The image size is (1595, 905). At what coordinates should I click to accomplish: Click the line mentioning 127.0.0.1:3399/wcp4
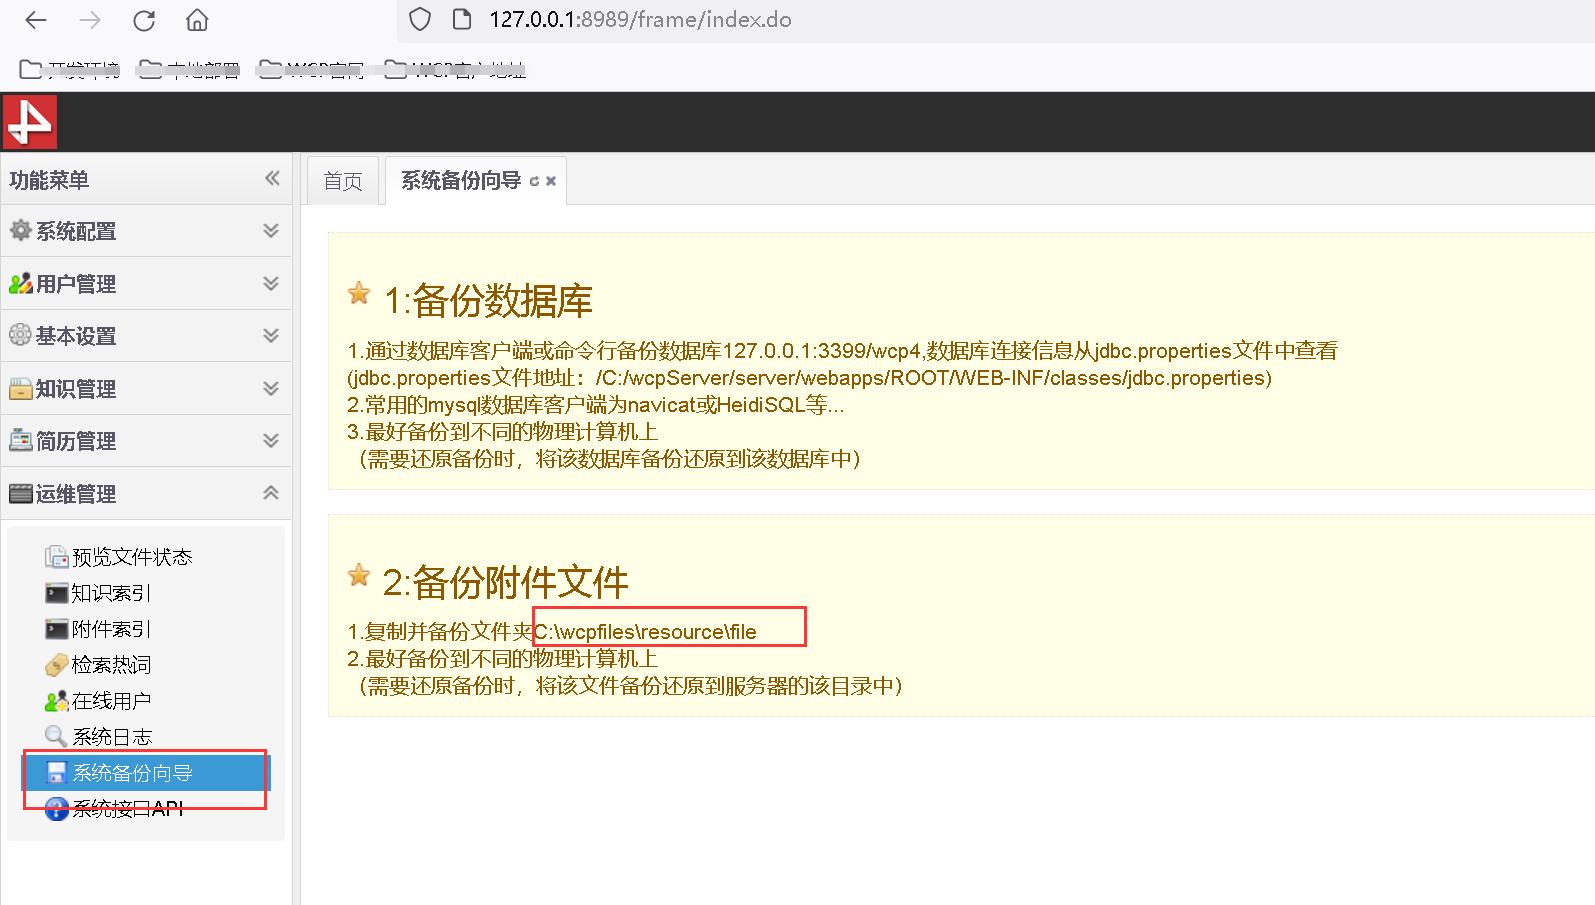[842, 351]
